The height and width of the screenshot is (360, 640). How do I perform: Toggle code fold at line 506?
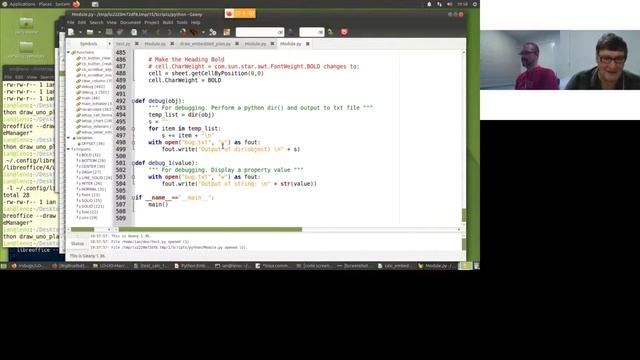(x=133, y=198)
